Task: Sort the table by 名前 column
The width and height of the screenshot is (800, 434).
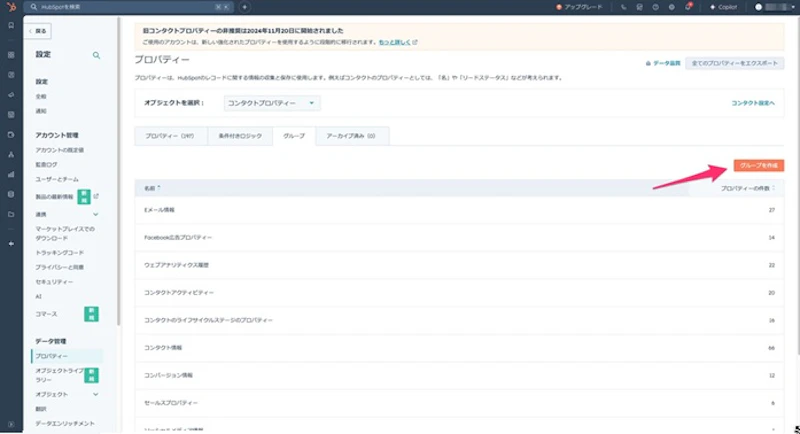Action: (x=152, y=188)
